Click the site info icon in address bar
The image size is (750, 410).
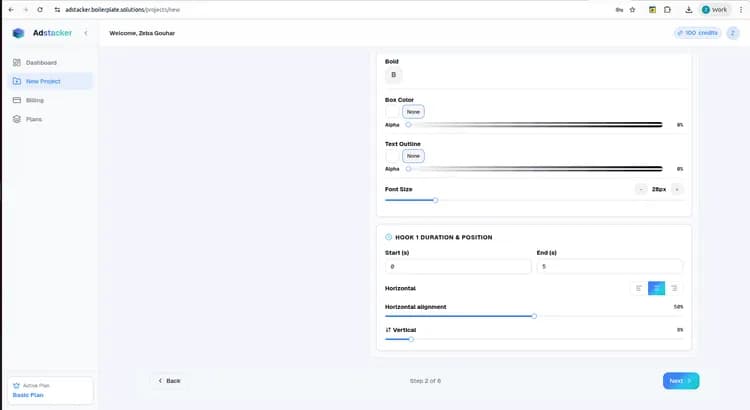(x=57, y=10)
